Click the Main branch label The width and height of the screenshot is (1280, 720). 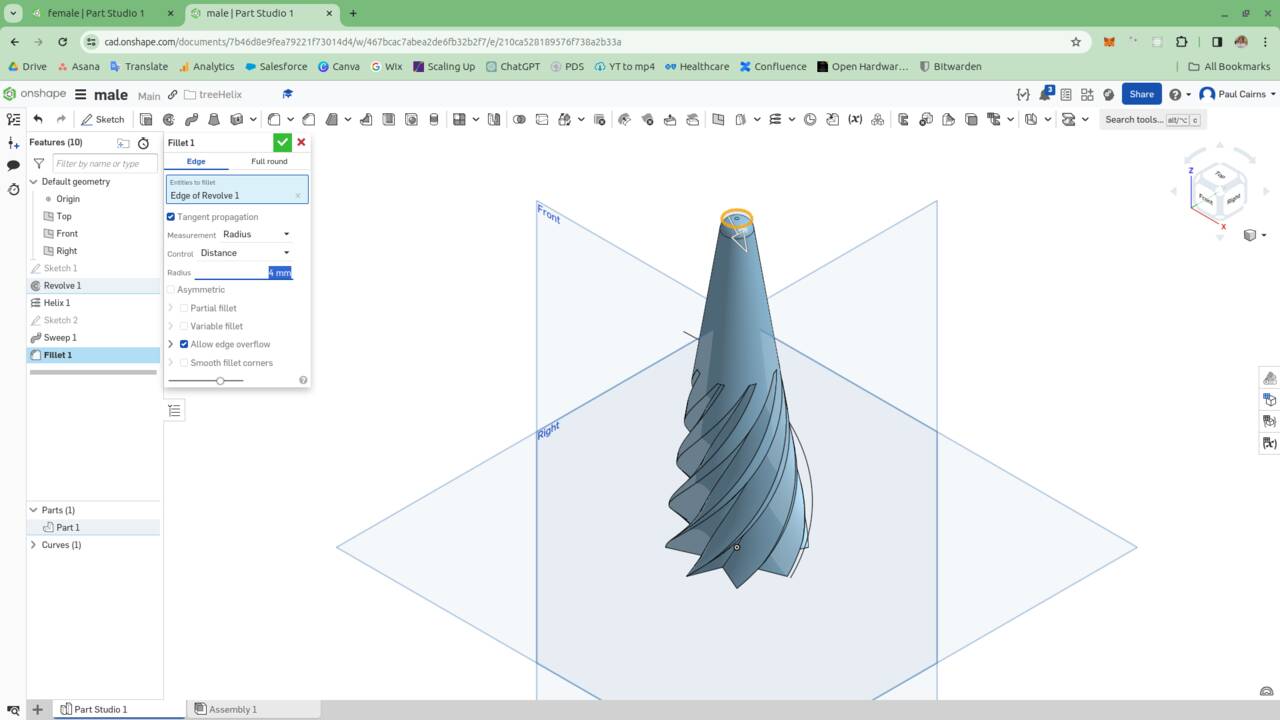click(x=149, y=95)
